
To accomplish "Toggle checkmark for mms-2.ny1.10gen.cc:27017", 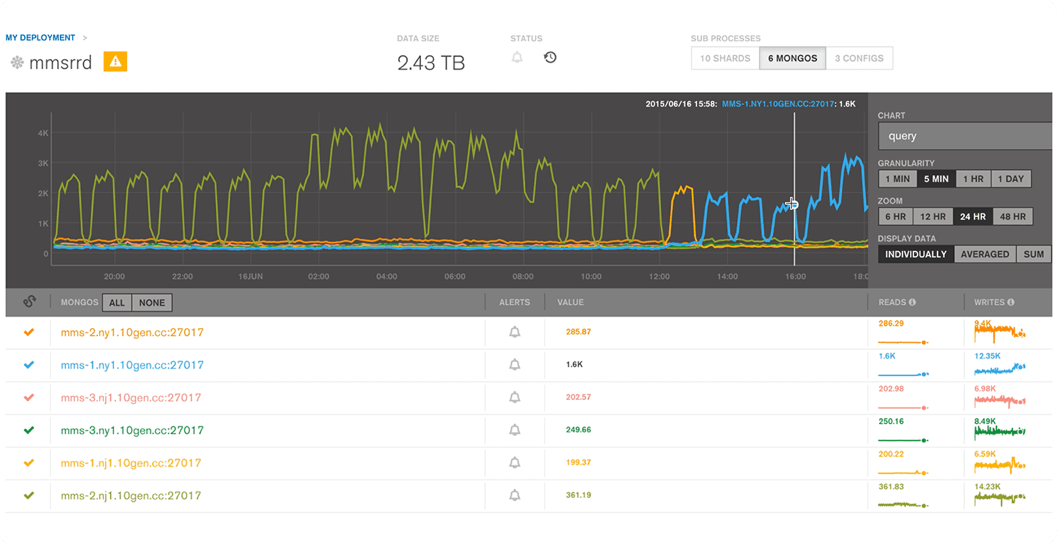I will (x=29, y=332).
